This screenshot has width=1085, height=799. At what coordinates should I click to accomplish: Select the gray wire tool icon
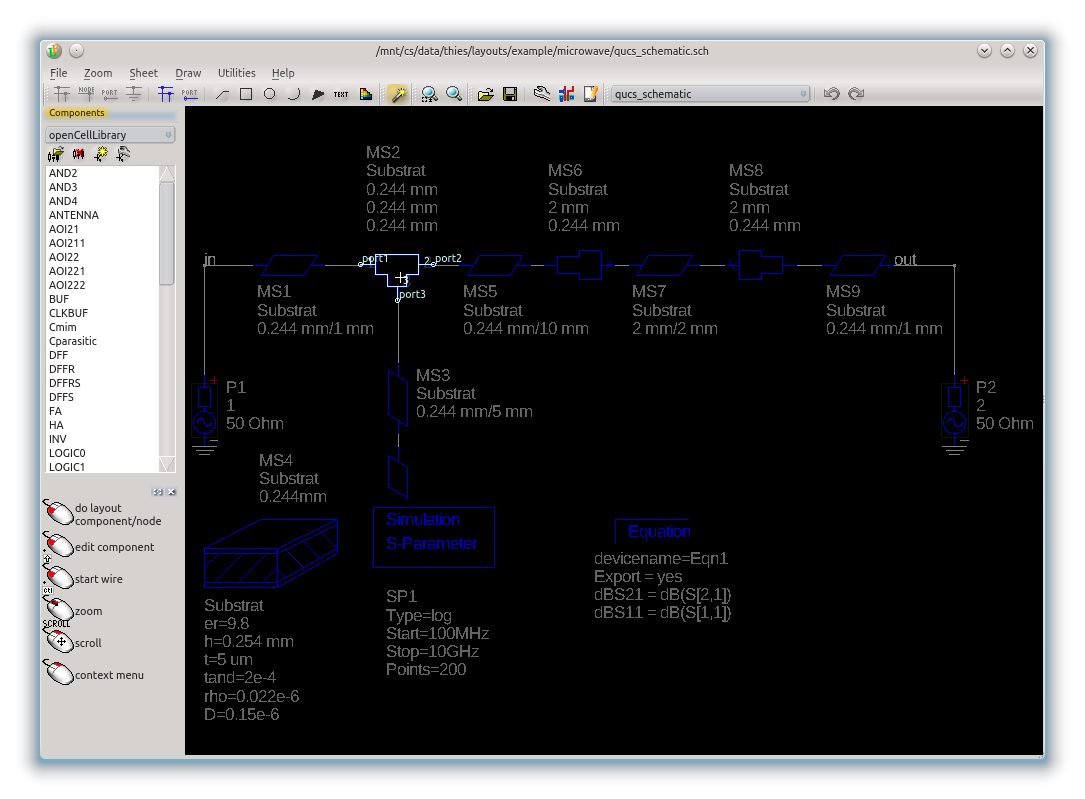[x=62, y=94]
